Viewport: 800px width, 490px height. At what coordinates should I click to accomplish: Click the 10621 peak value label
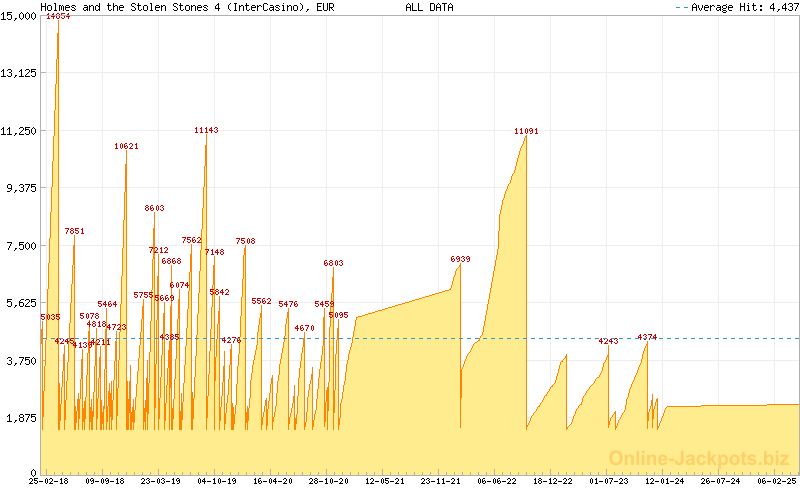tap(126, 146)
